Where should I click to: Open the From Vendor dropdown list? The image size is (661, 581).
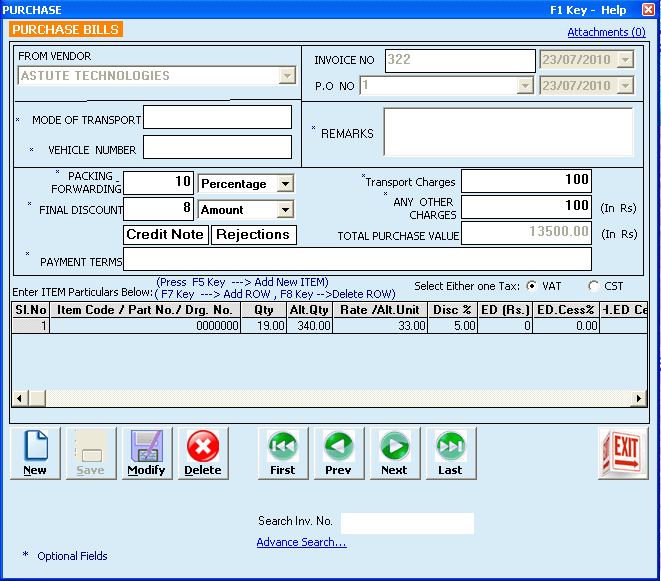(287, 76)
